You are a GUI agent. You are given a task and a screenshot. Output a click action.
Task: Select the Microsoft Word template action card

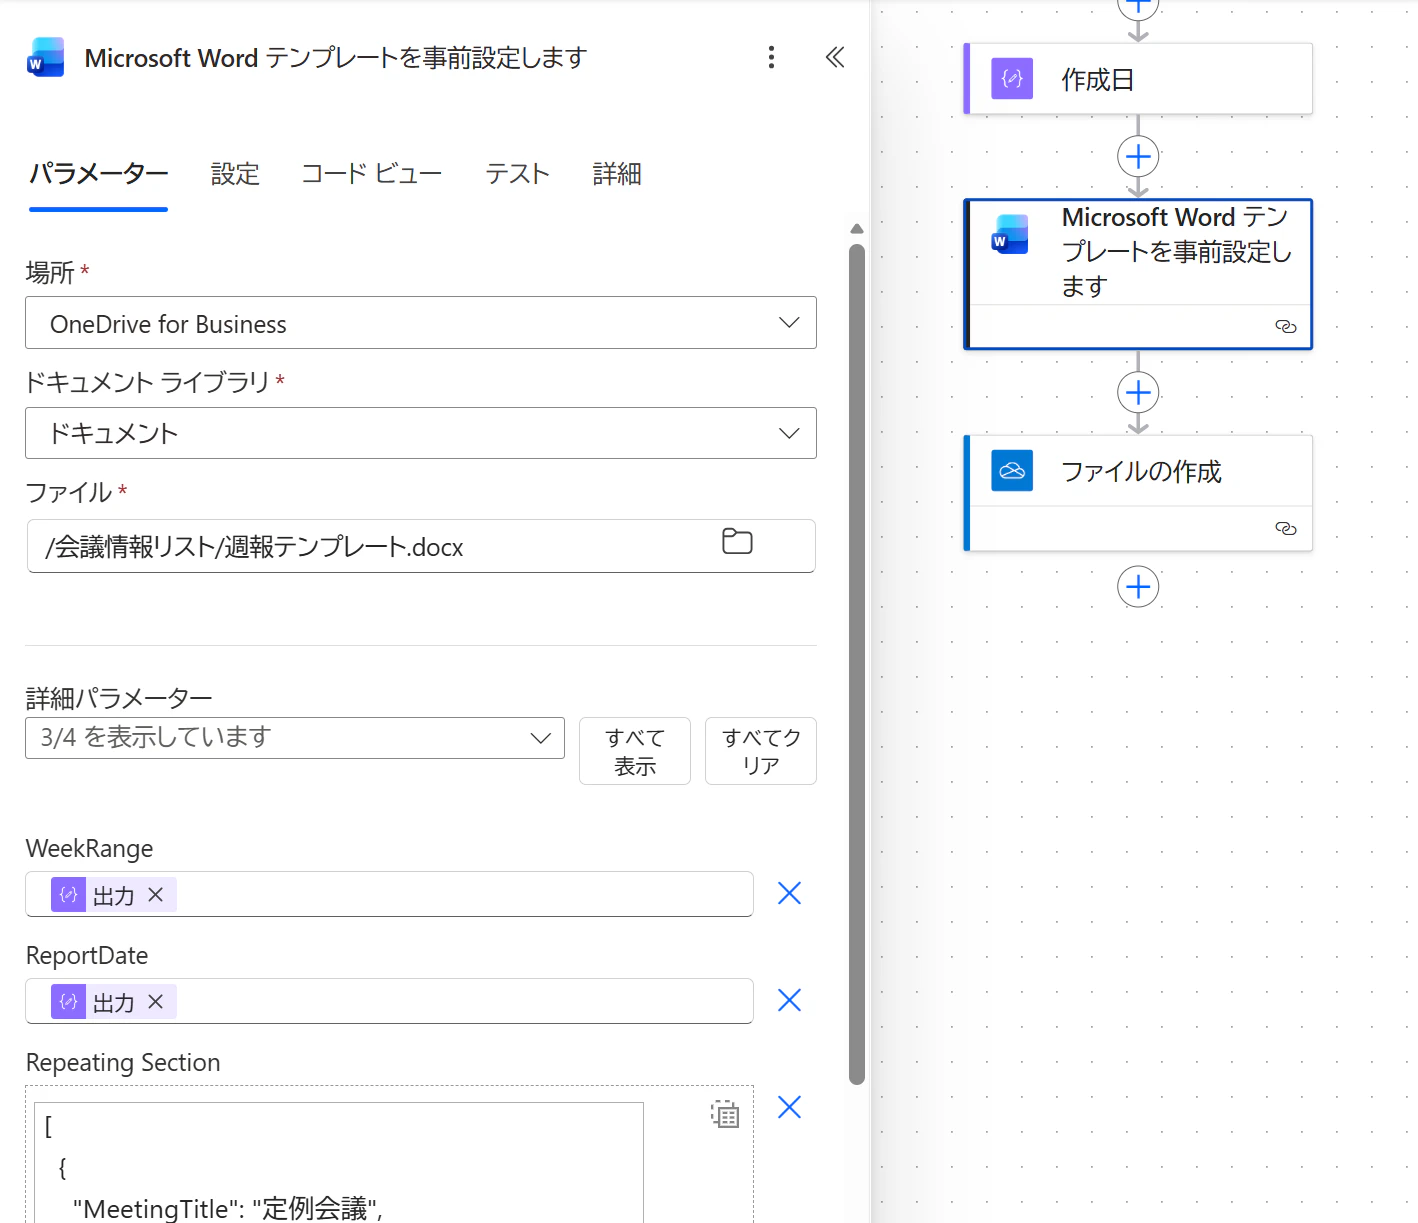pos(1138,274)
